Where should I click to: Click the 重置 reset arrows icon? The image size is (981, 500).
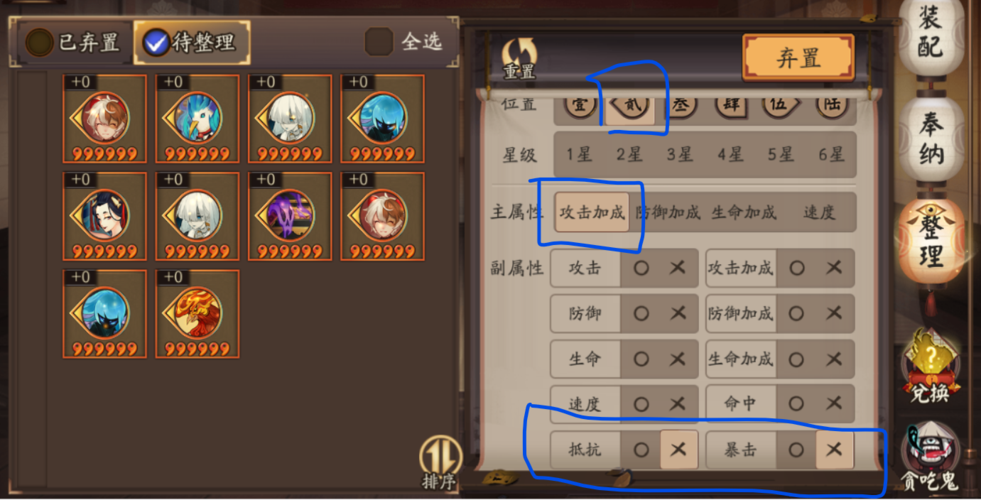(x=519, y=58)
